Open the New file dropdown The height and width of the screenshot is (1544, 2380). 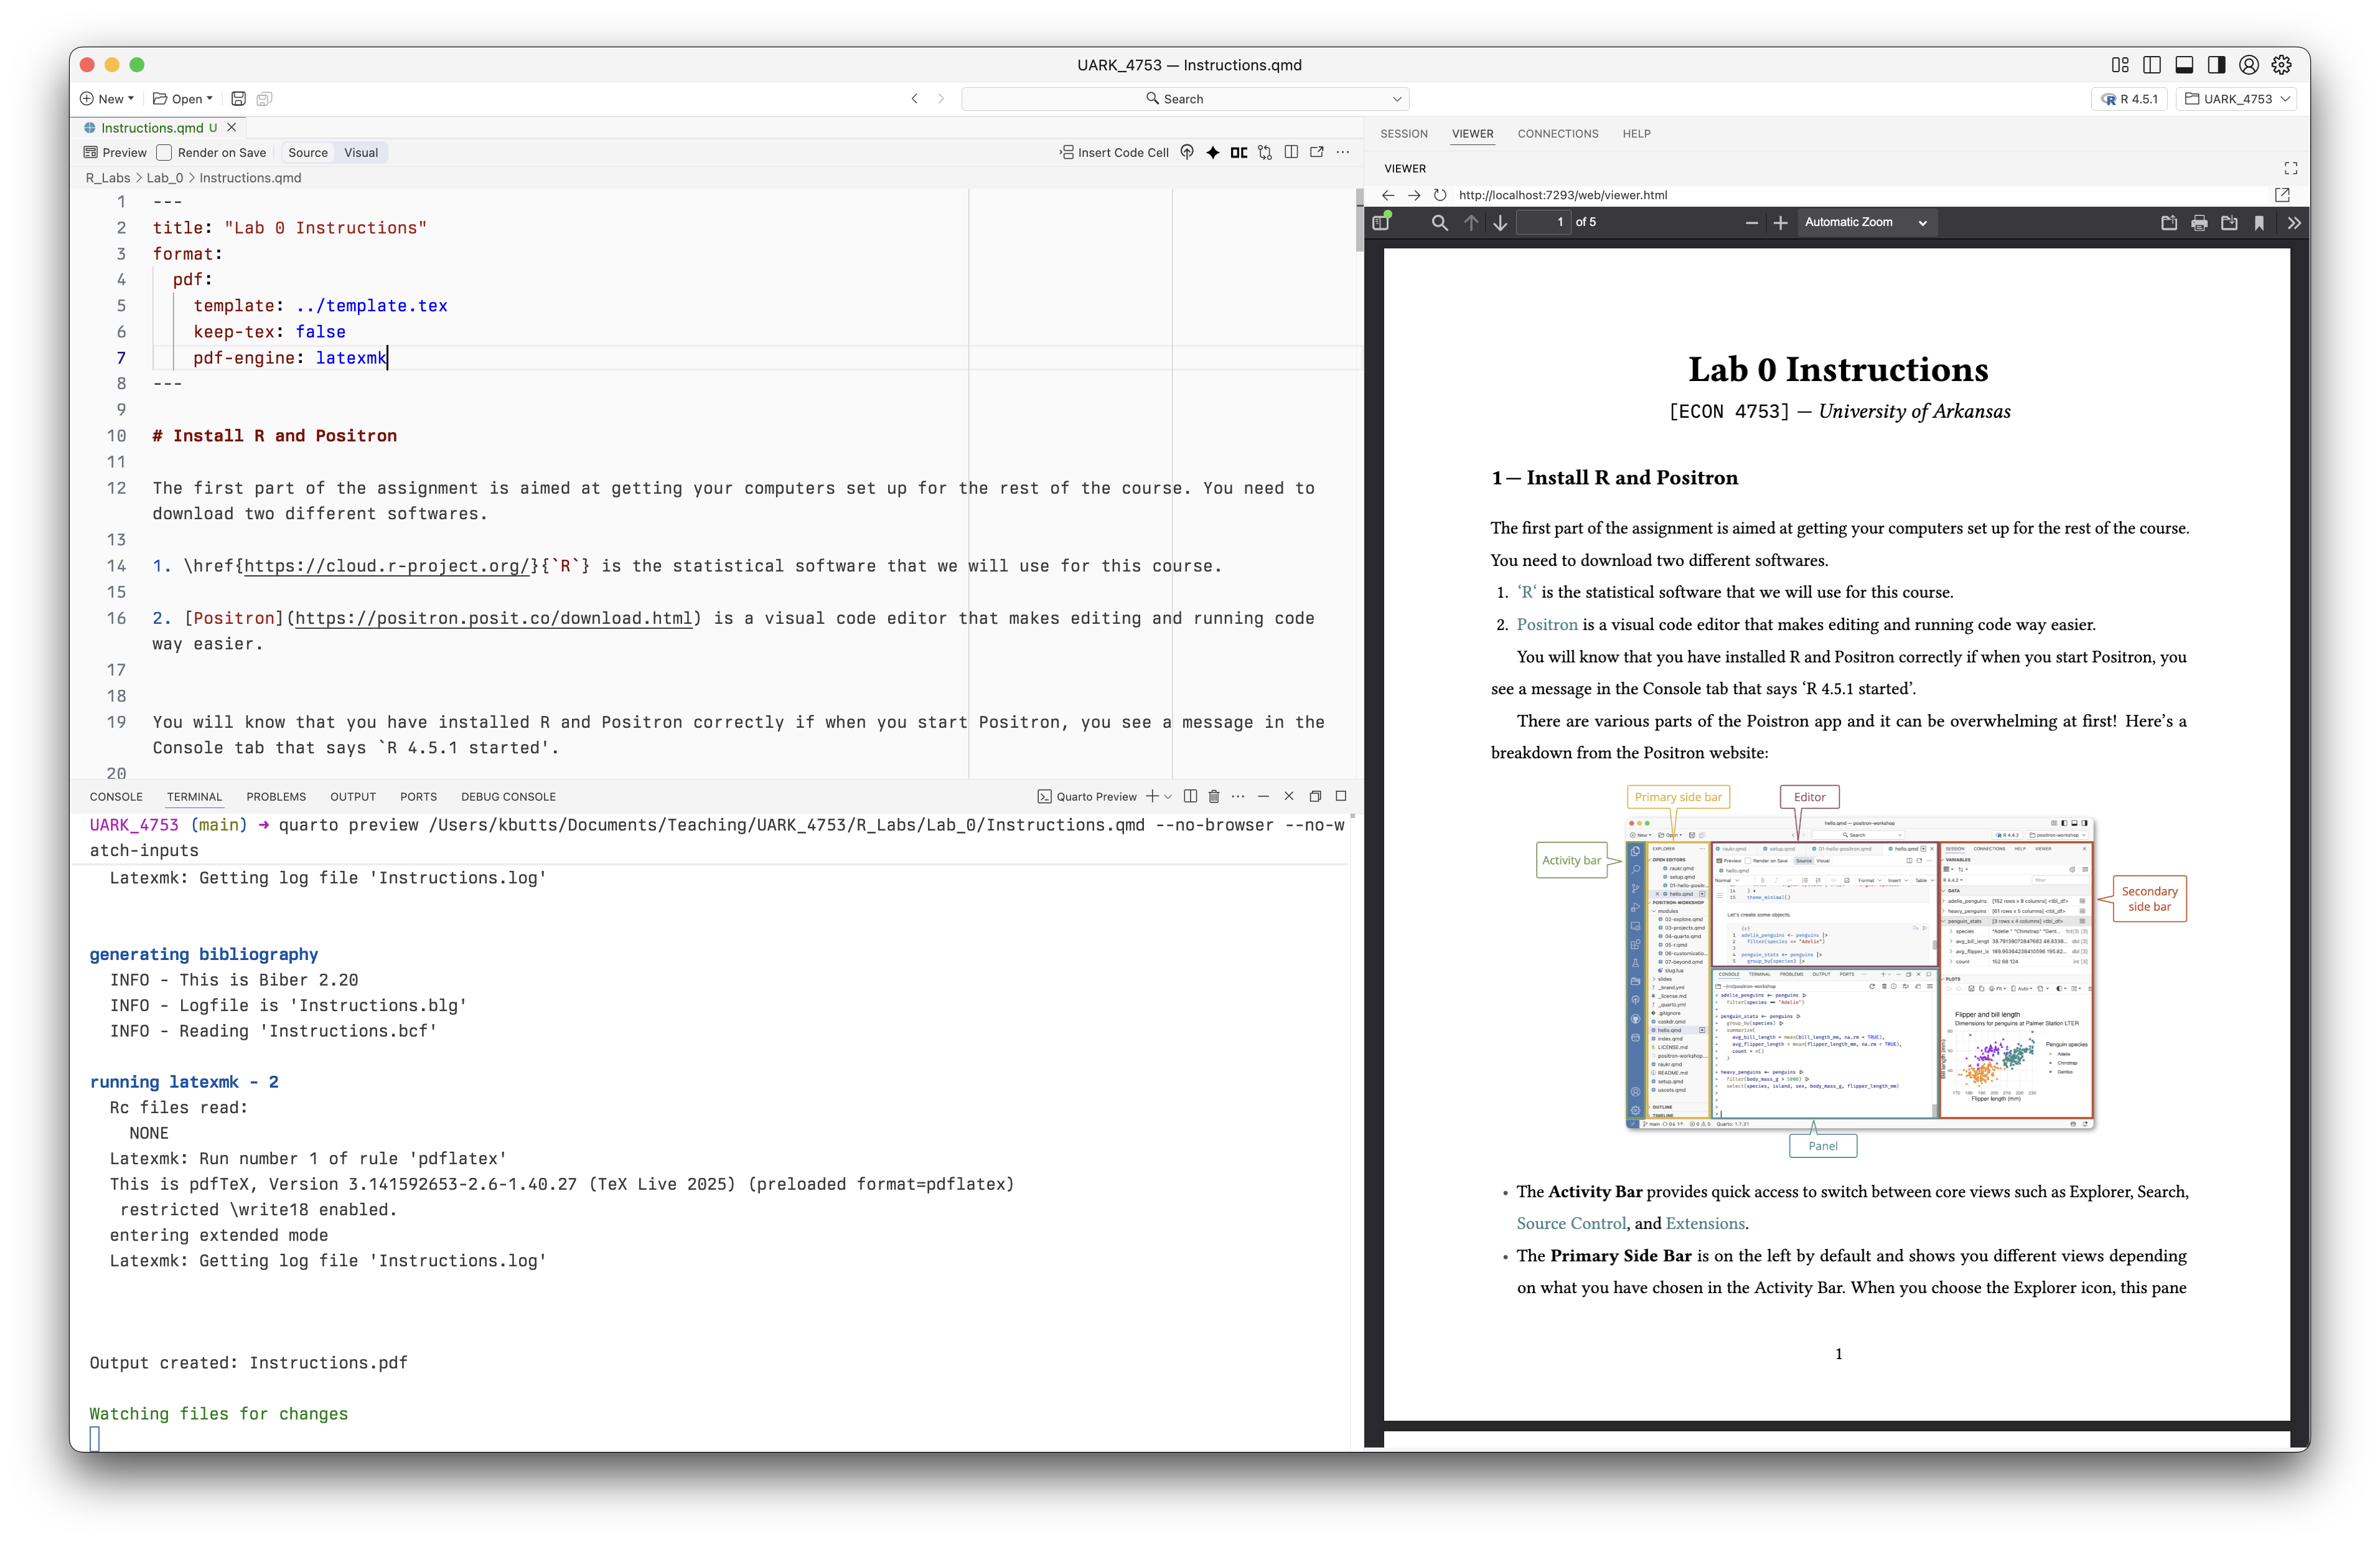pos(107,99)
